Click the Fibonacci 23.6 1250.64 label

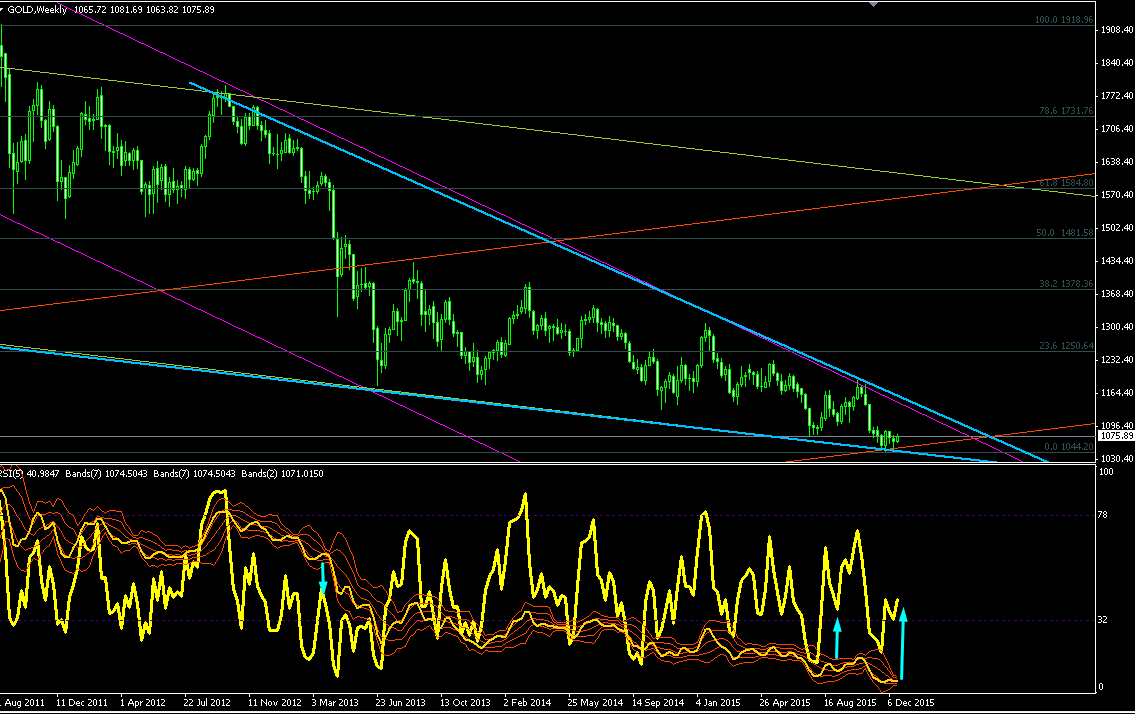(1066, 346)
